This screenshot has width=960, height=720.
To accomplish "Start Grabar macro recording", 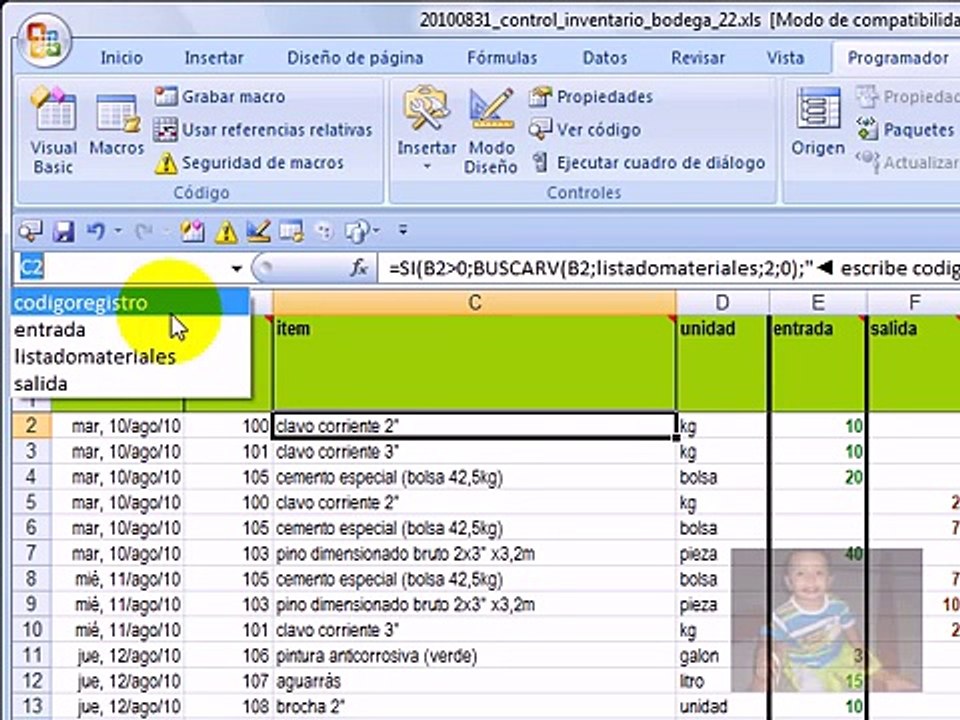I will click(219, 97).
